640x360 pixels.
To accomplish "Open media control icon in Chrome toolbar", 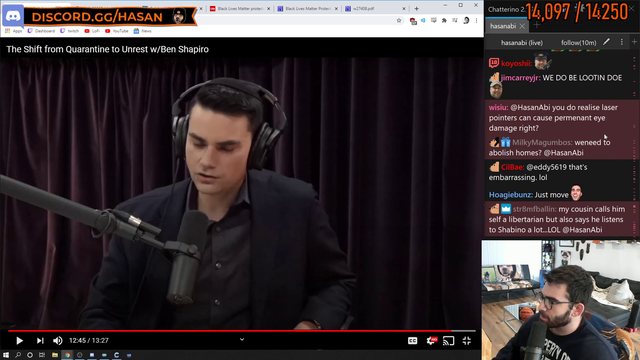I will pyautogui.click(x=455, y=20).
